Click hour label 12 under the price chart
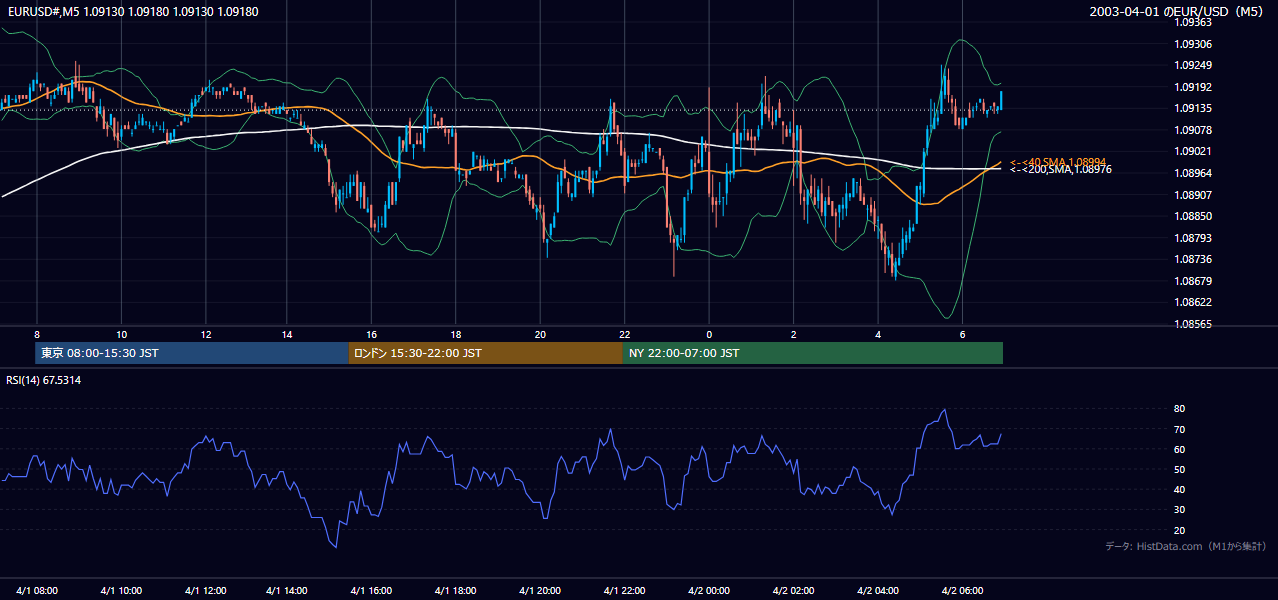The width and height of the screenshot is (1278, 600). click(205, 334)
